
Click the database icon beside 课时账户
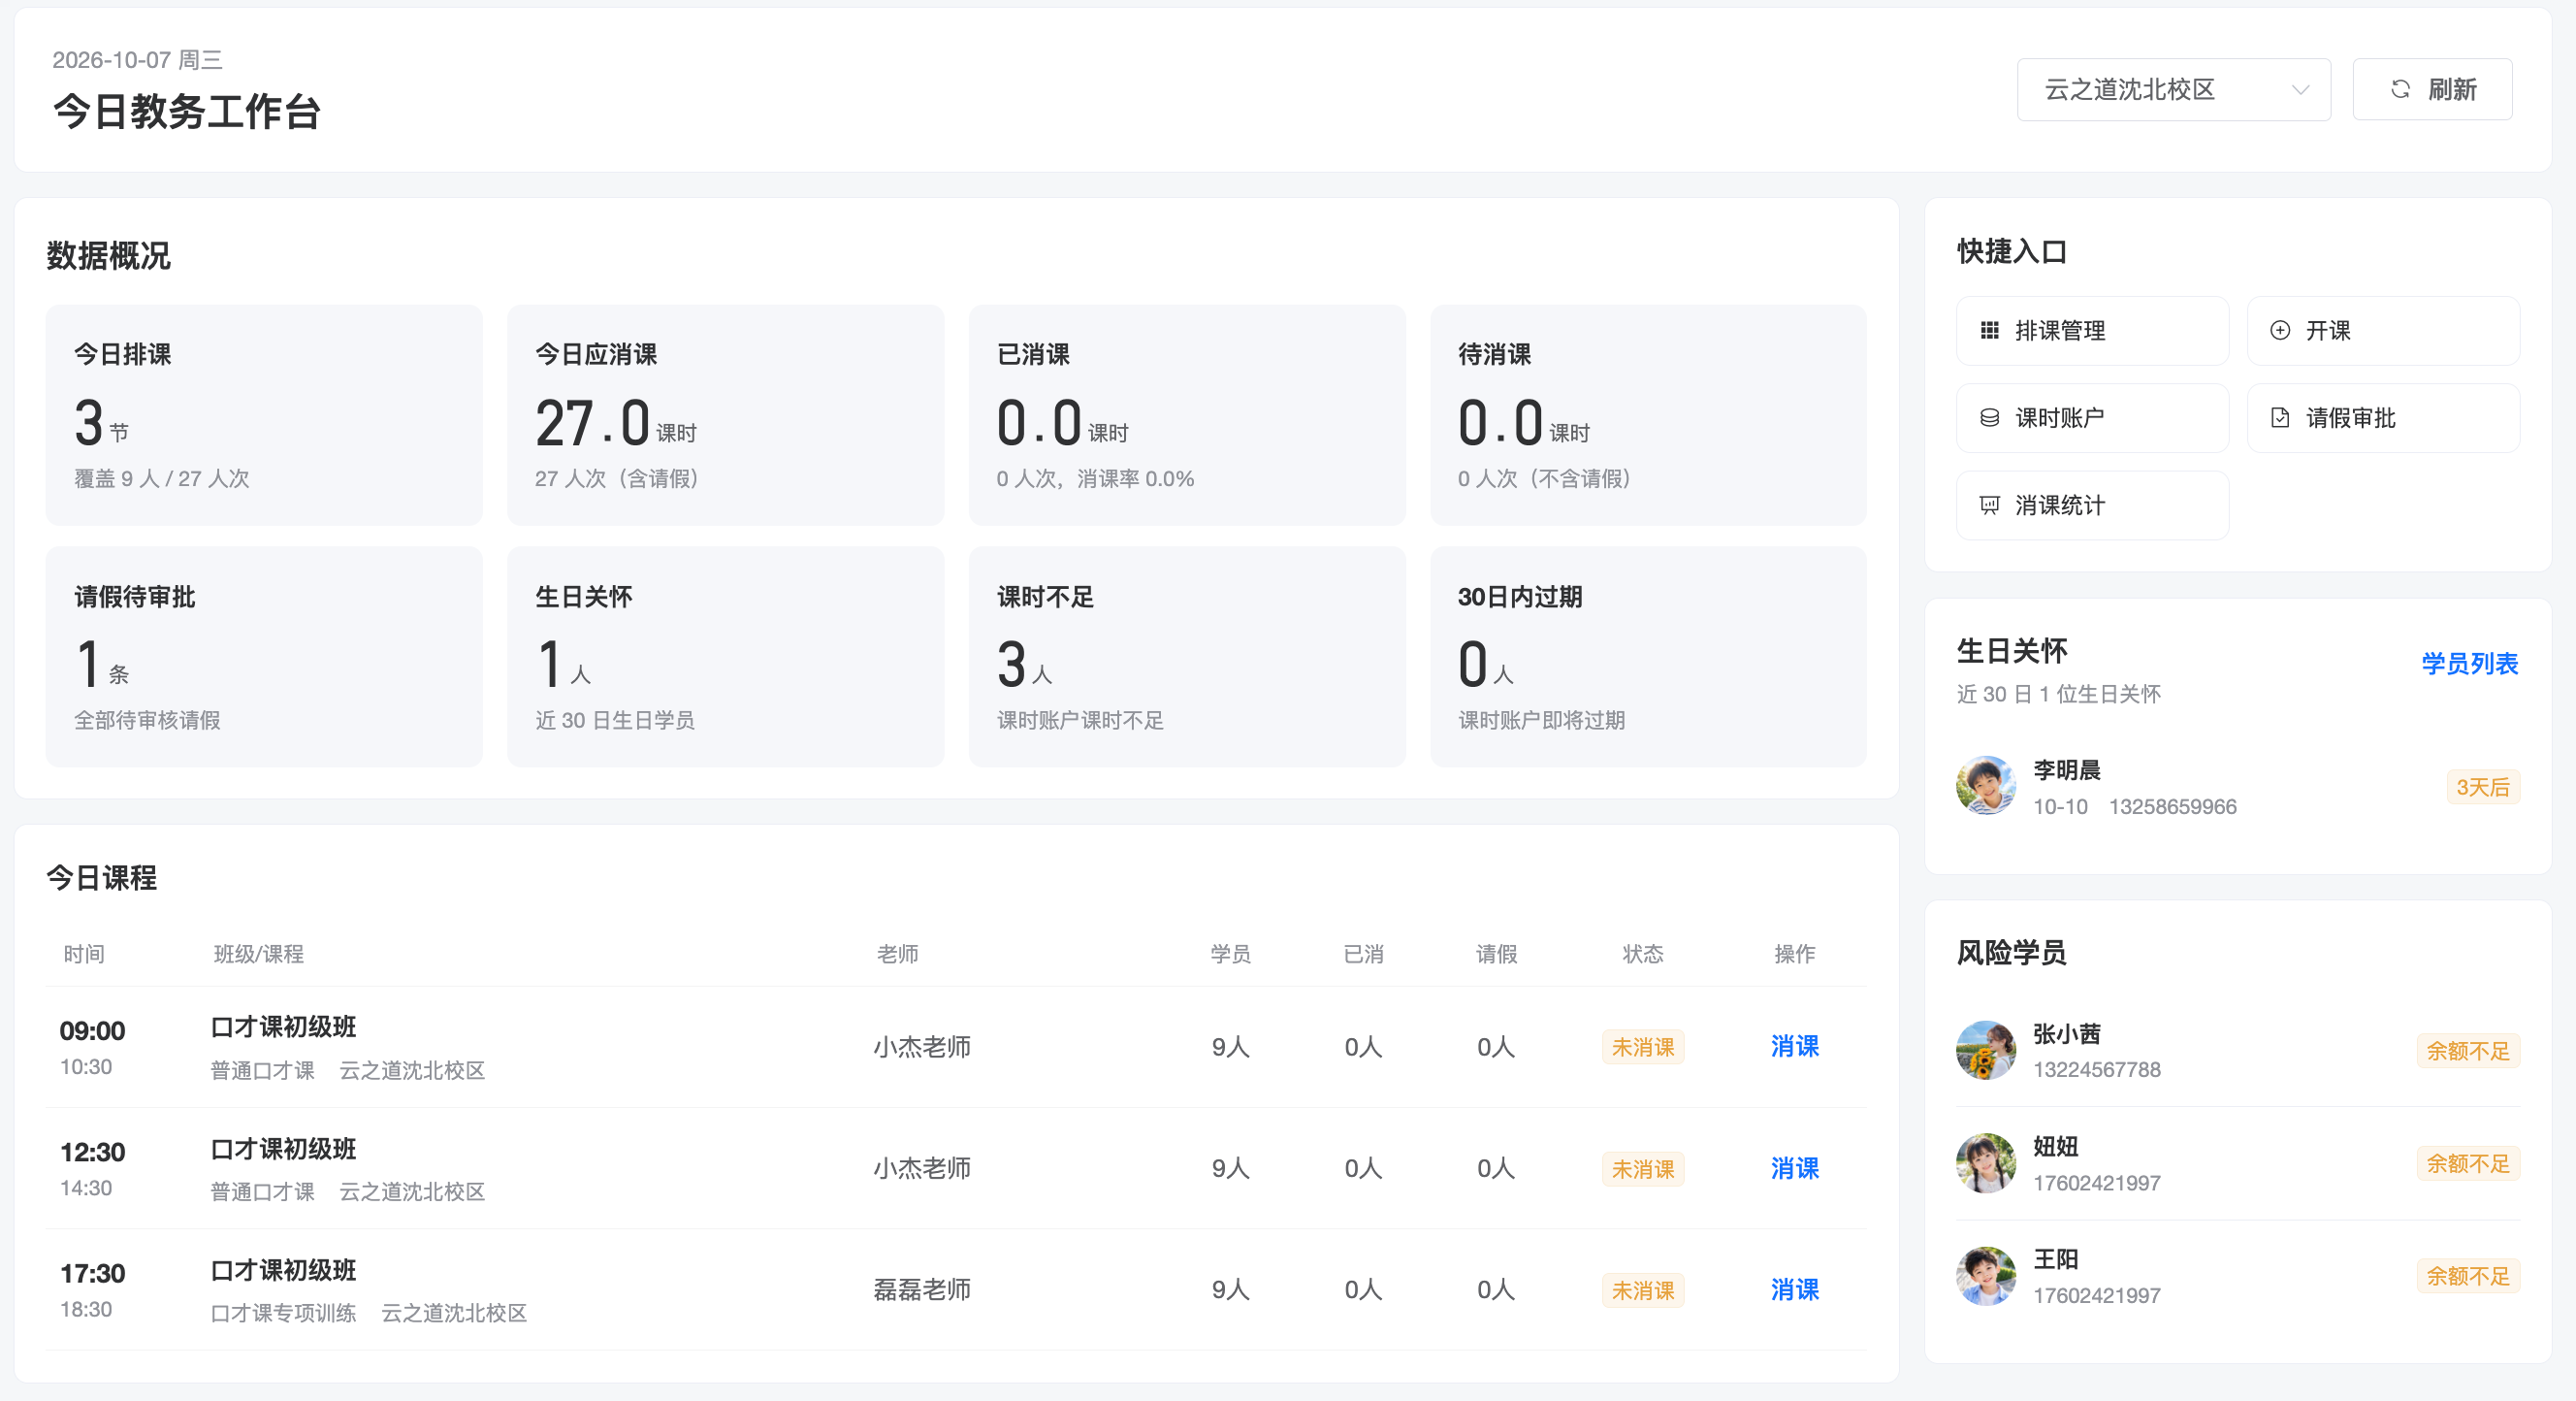click(x=1990, y=418)
